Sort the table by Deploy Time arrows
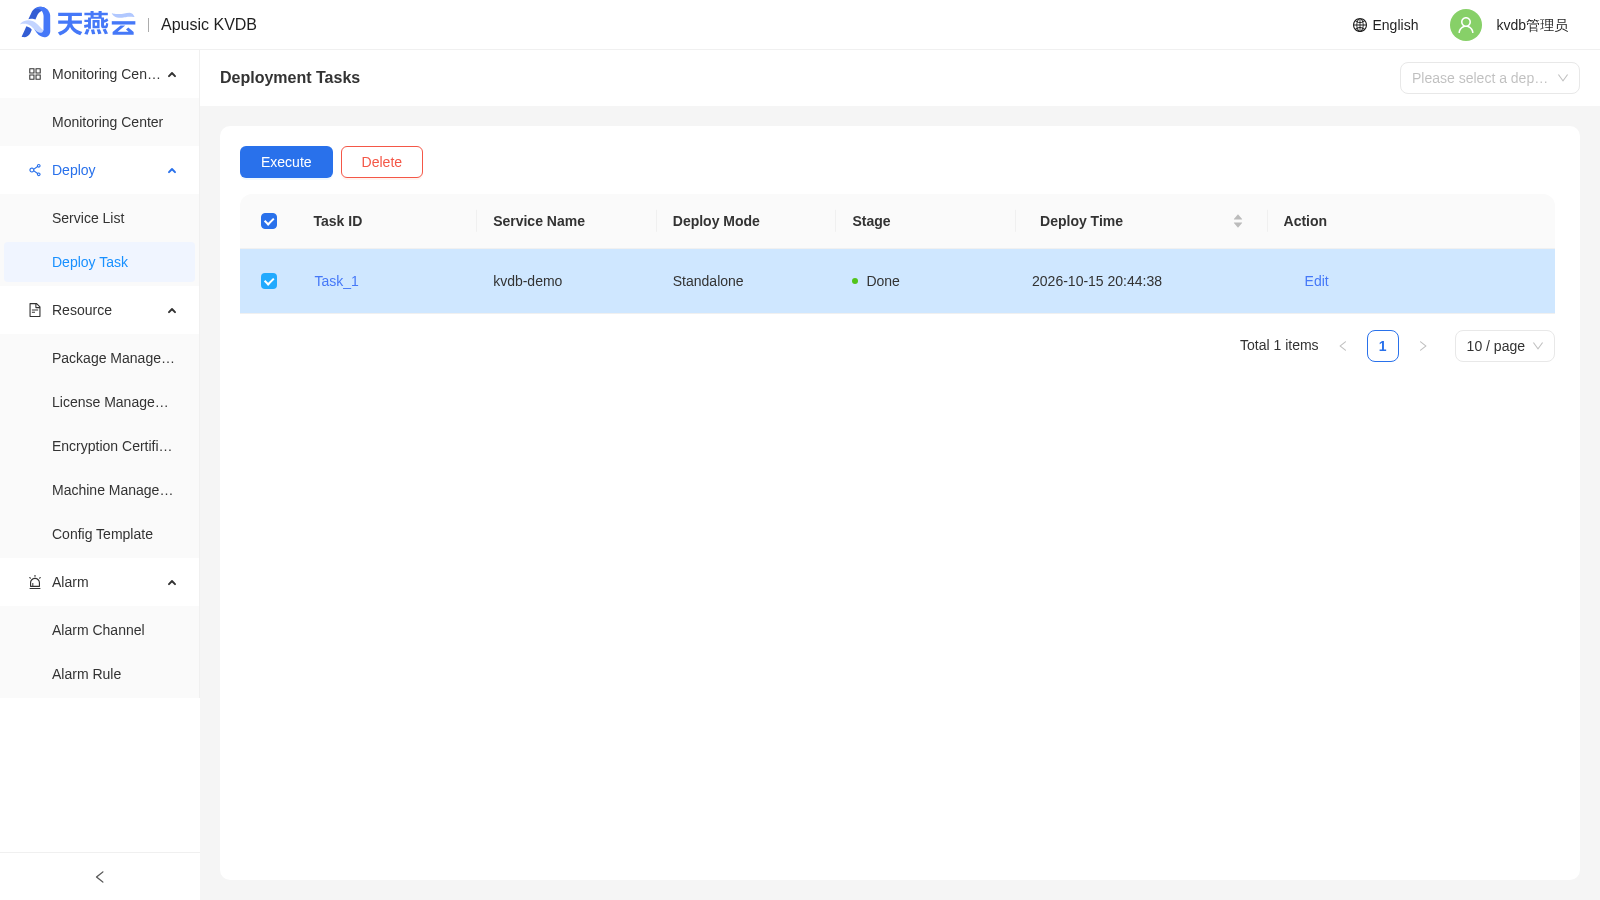Image resolution: width=1600 pixels, height=900 pixels. [1238, 221]
